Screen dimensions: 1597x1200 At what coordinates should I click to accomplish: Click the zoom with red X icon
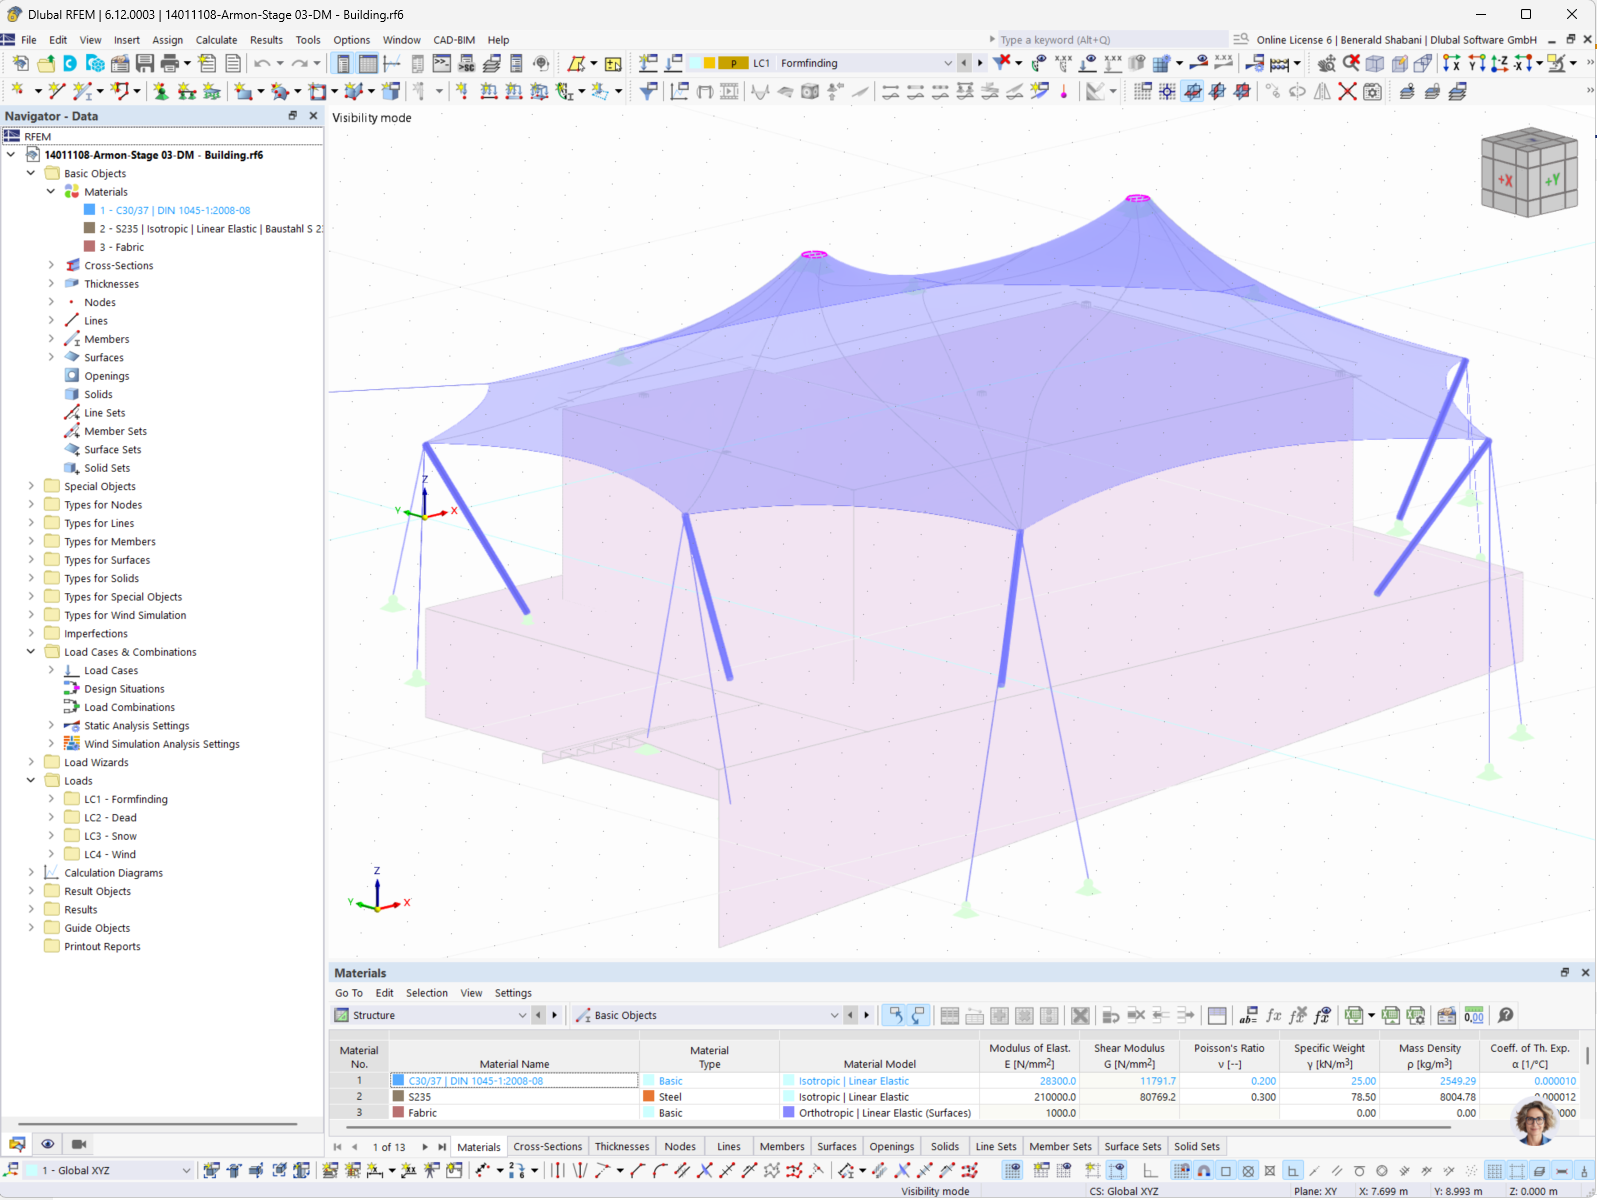point(1351,63)
